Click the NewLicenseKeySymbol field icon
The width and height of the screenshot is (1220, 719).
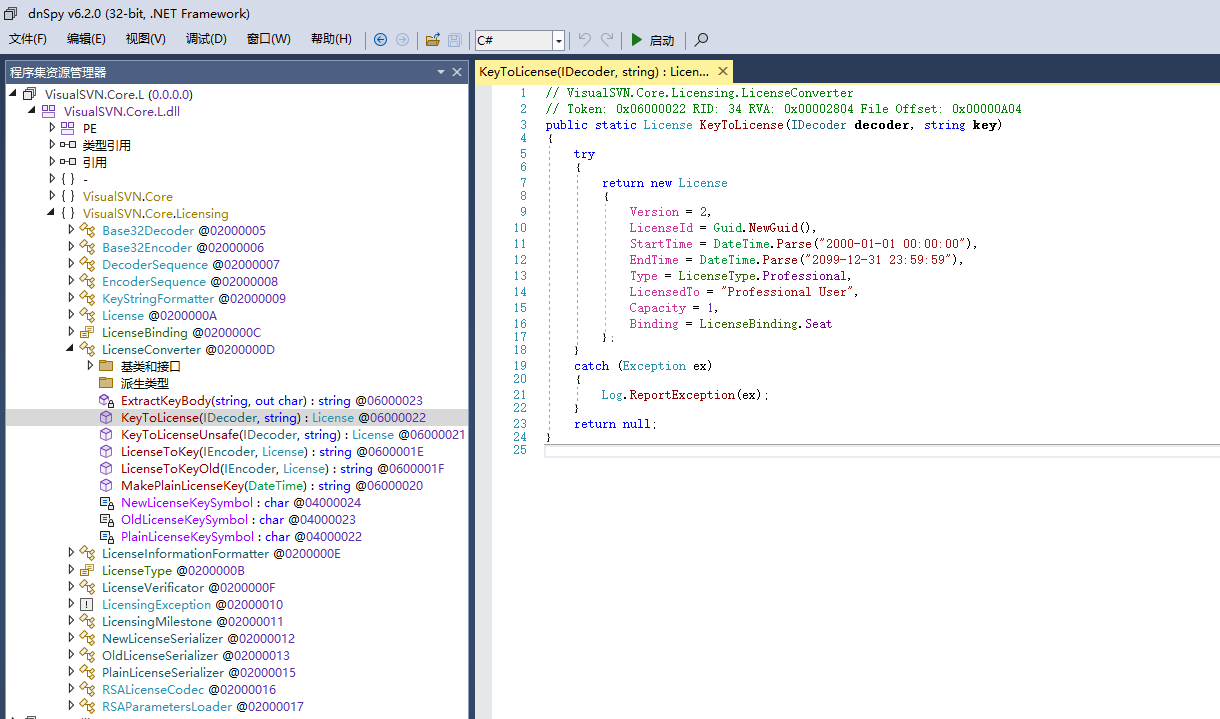(105, 502)
